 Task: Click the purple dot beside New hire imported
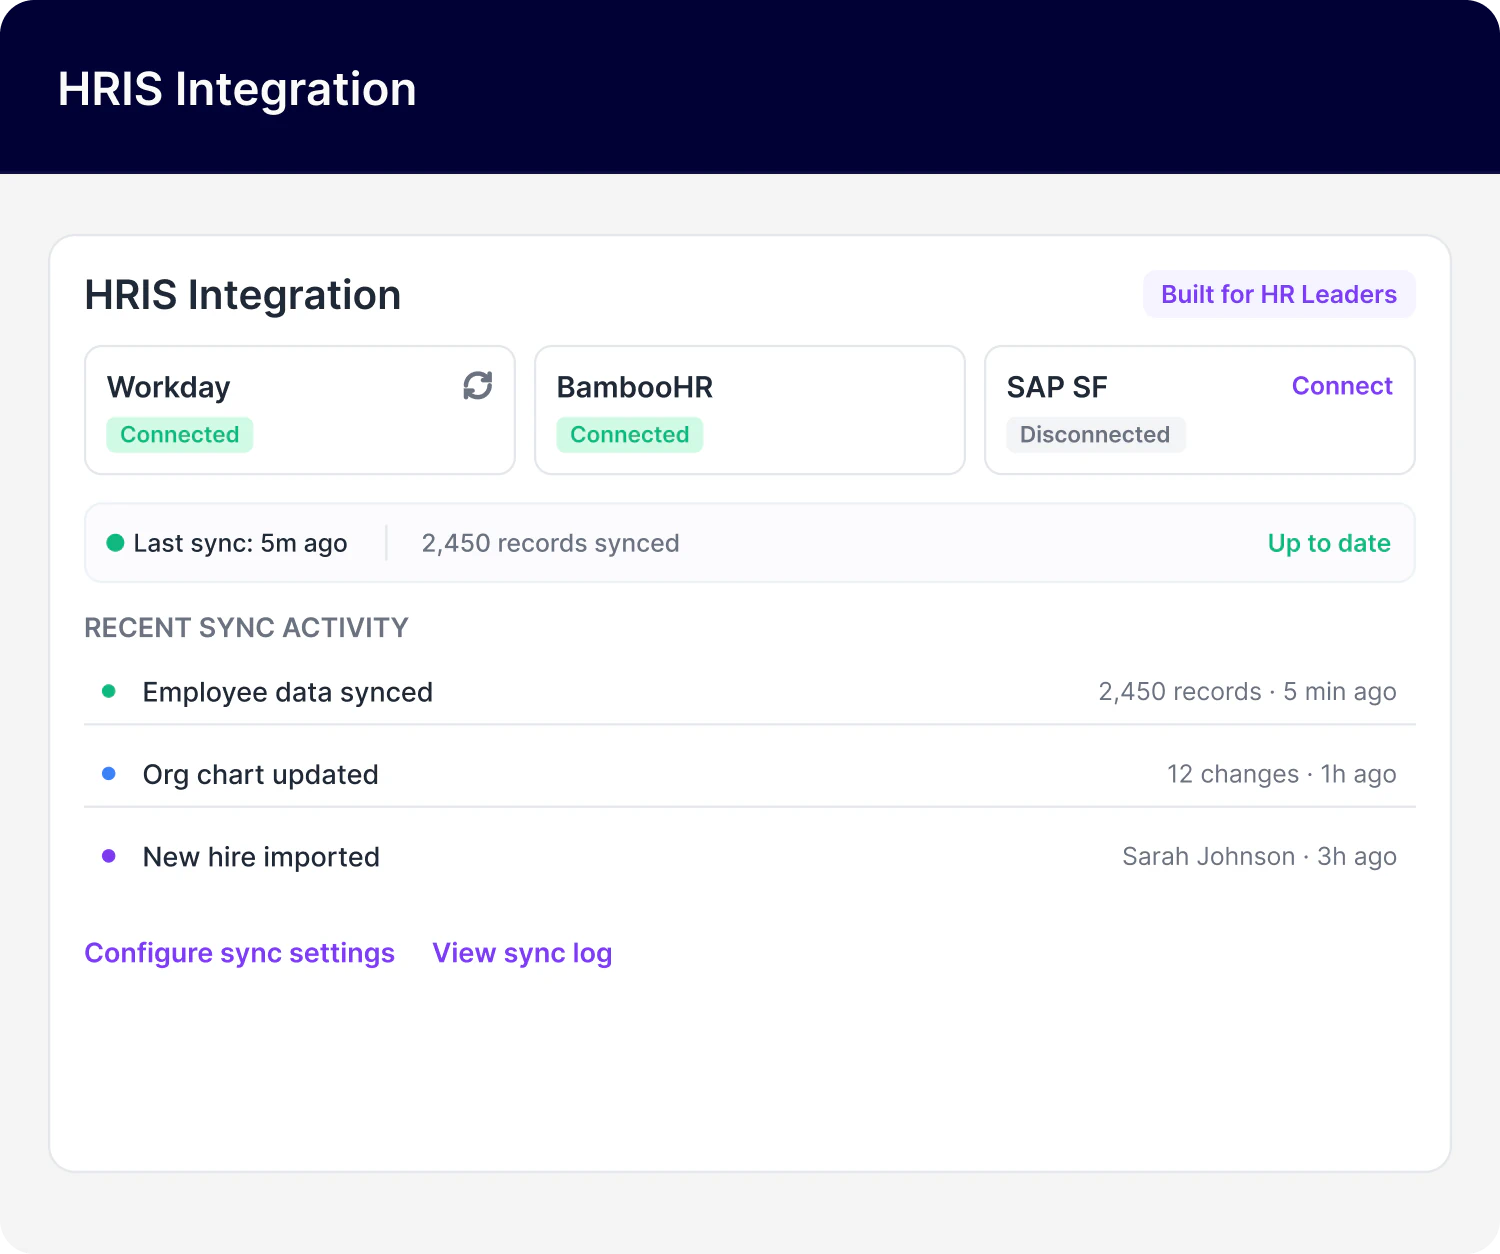pos(109,856)
